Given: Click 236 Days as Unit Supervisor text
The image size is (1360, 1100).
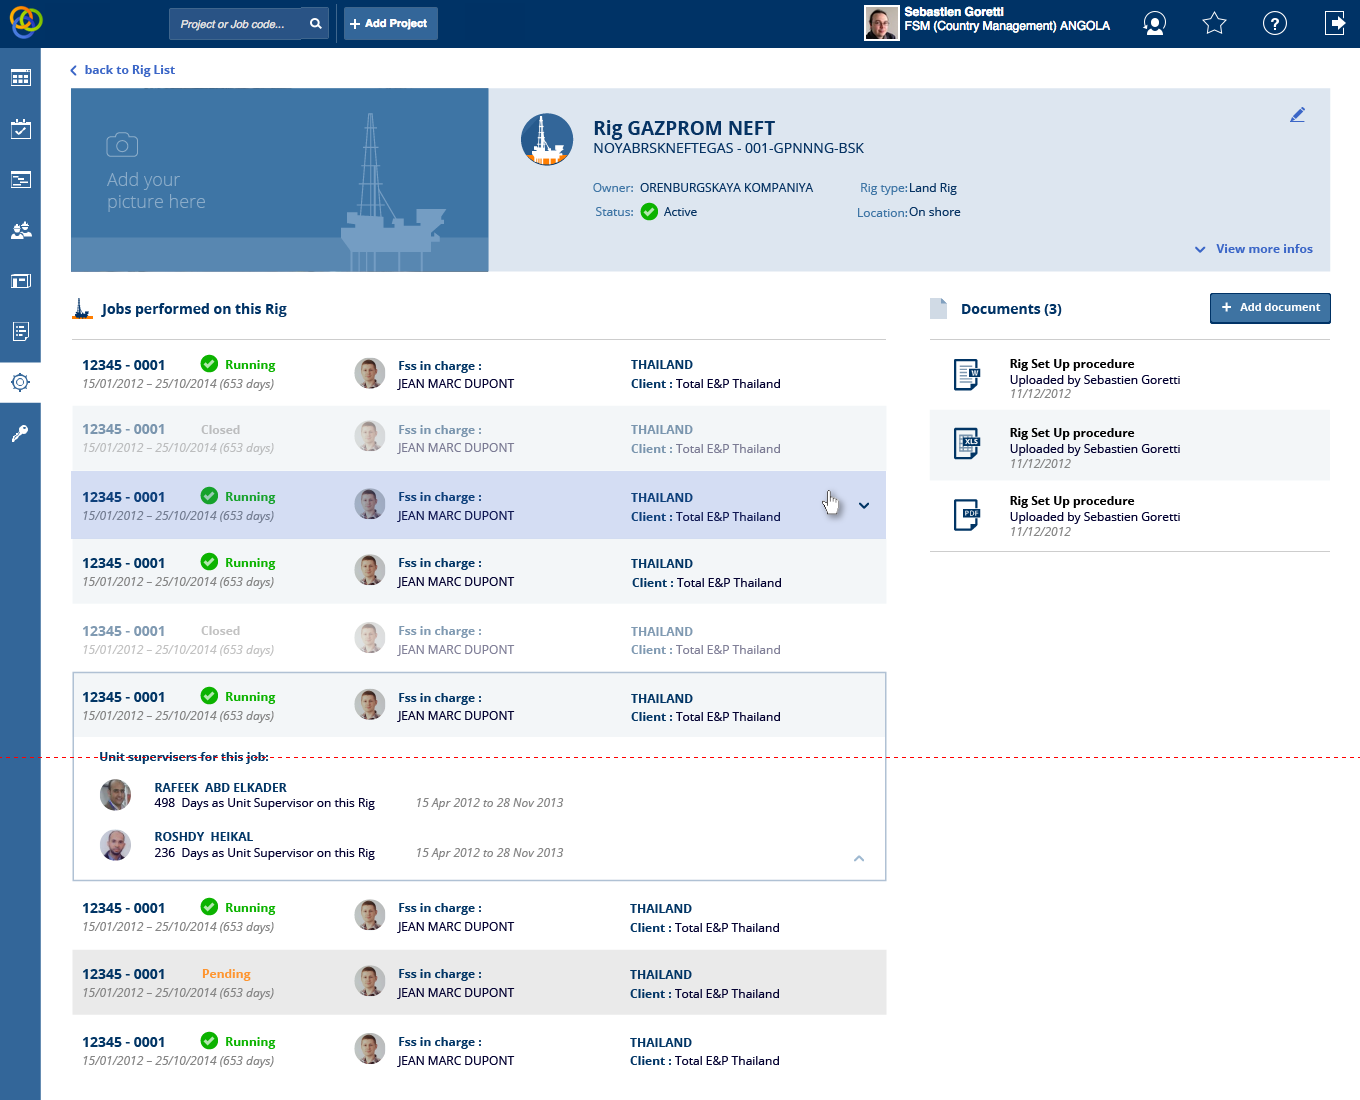Looking at the screenshot, I should [x=265, y=853].
